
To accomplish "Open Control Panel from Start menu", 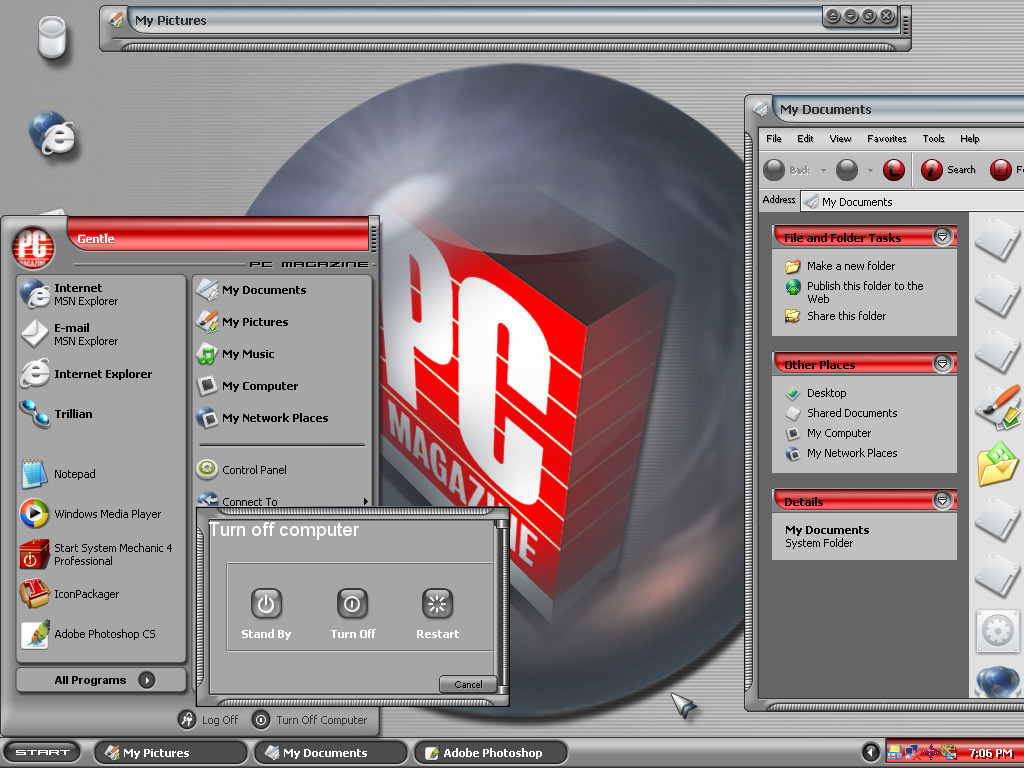I will (282, 470).
